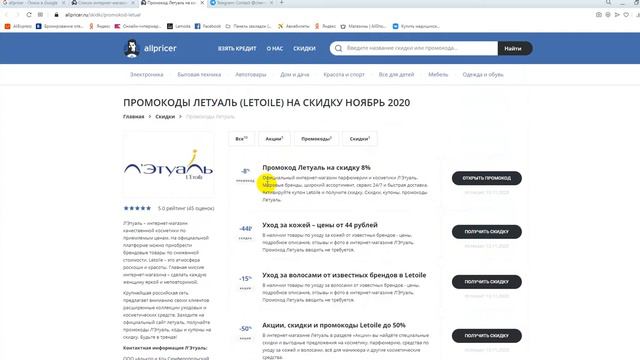
Task: Open a new tab with plus icon
Action: click(x=282, y=2)
